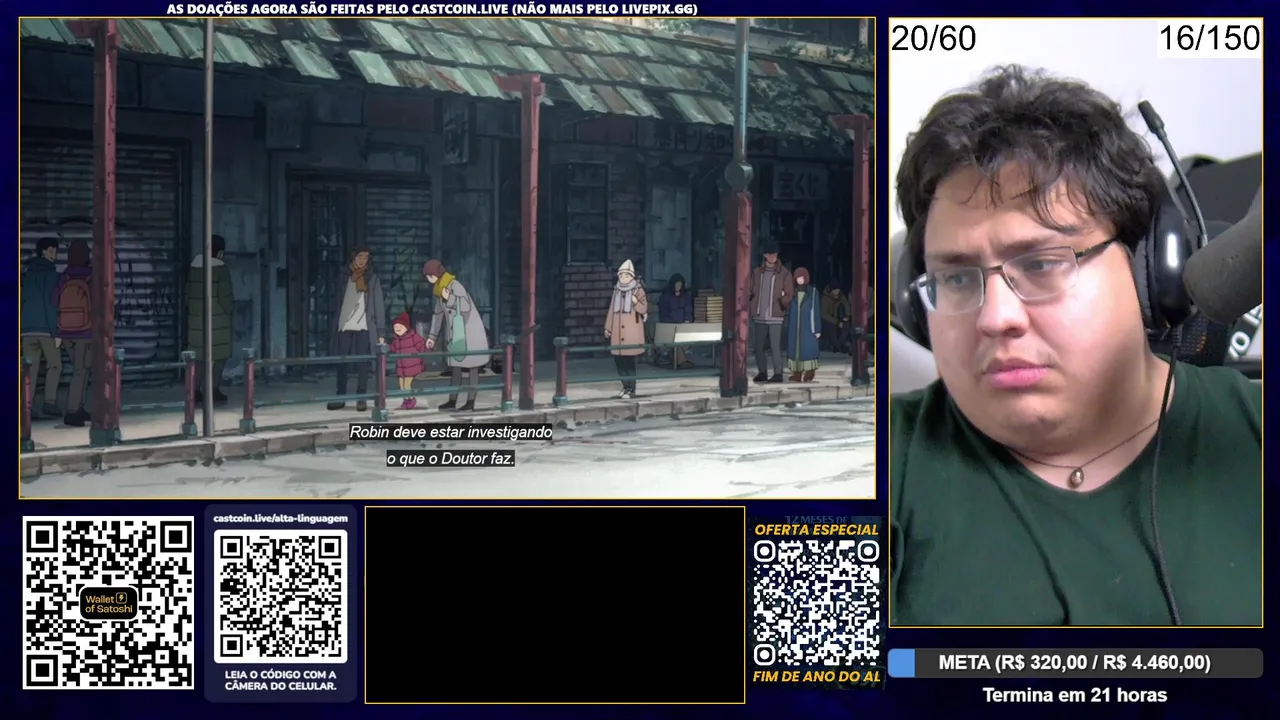This screenshot has width=1280, height=720.
Task: Click the Oferta Especial QR code
Action: click(816, 603)
